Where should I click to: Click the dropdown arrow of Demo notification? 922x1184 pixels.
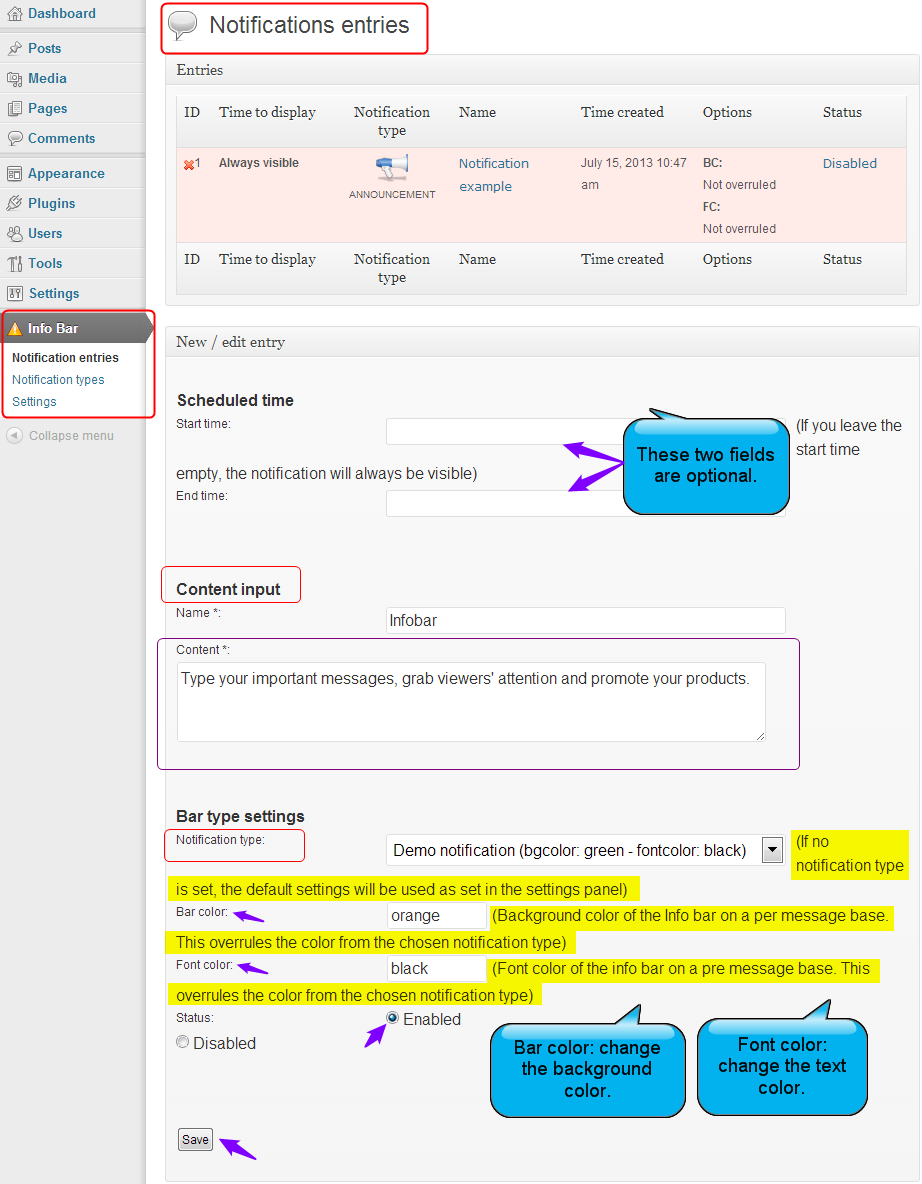coord(772,850)
